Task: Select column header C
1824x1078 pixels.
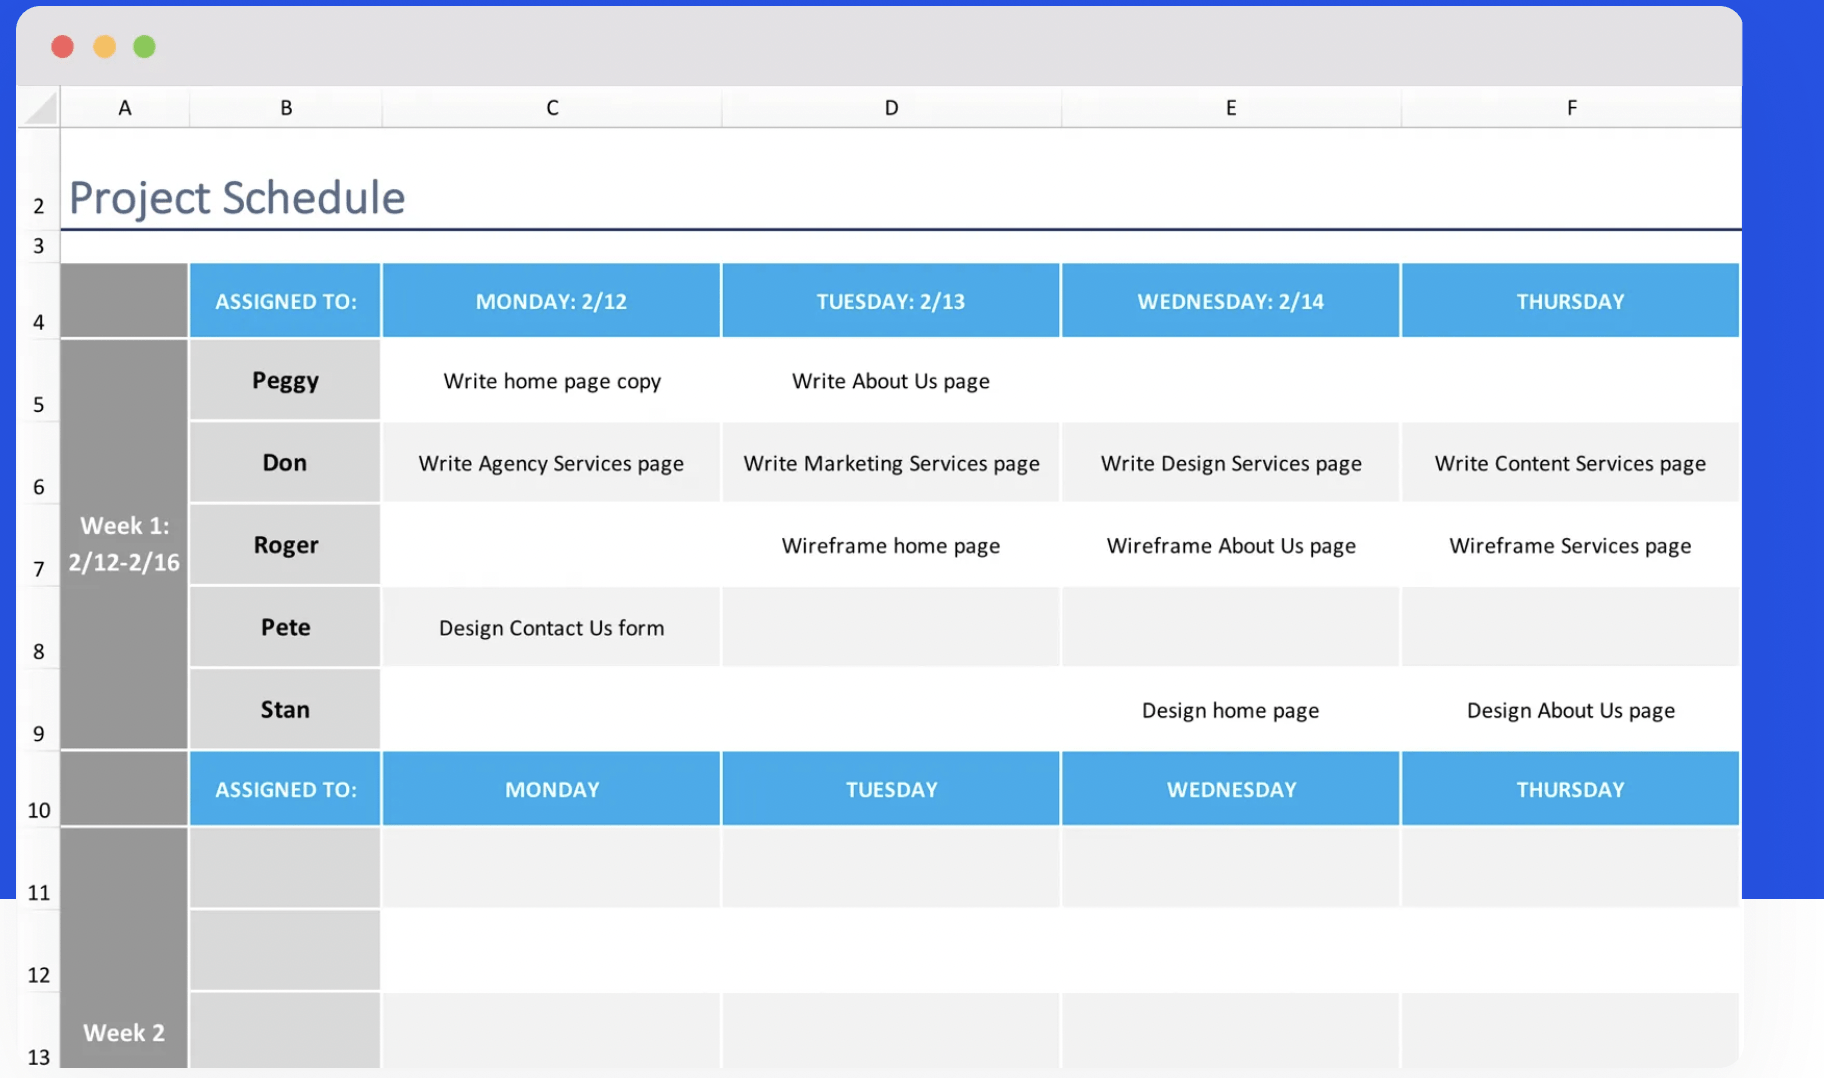Action: [x=551, y=107]
